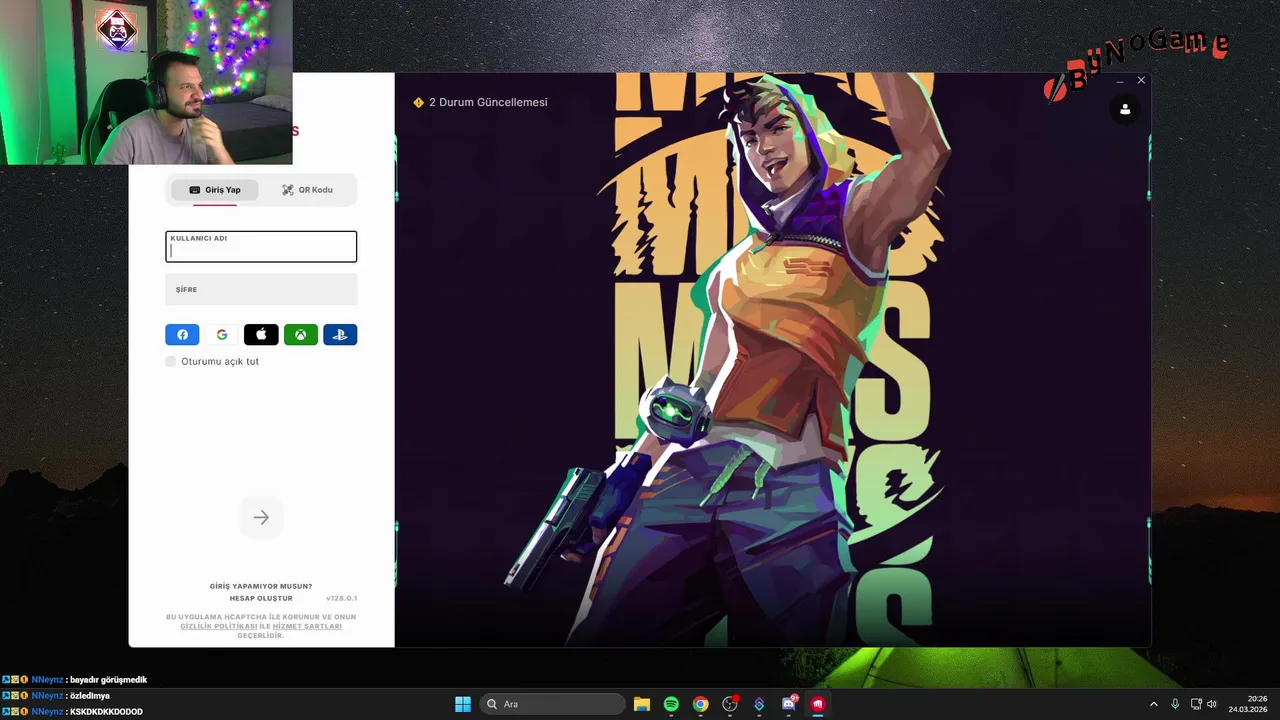Sign in with Google
Image resolution: width=1280 pixels, height=720 pixels.
coord(222,335)
